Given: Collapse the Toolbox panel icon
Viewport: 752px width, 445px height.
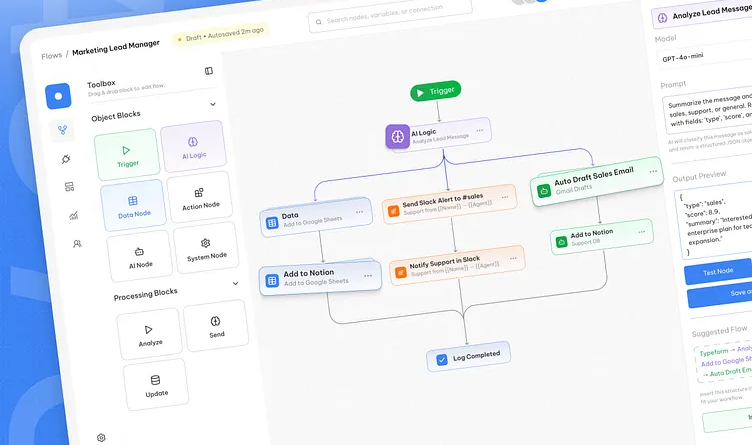Looking at the screenshot, I should 209,71.
